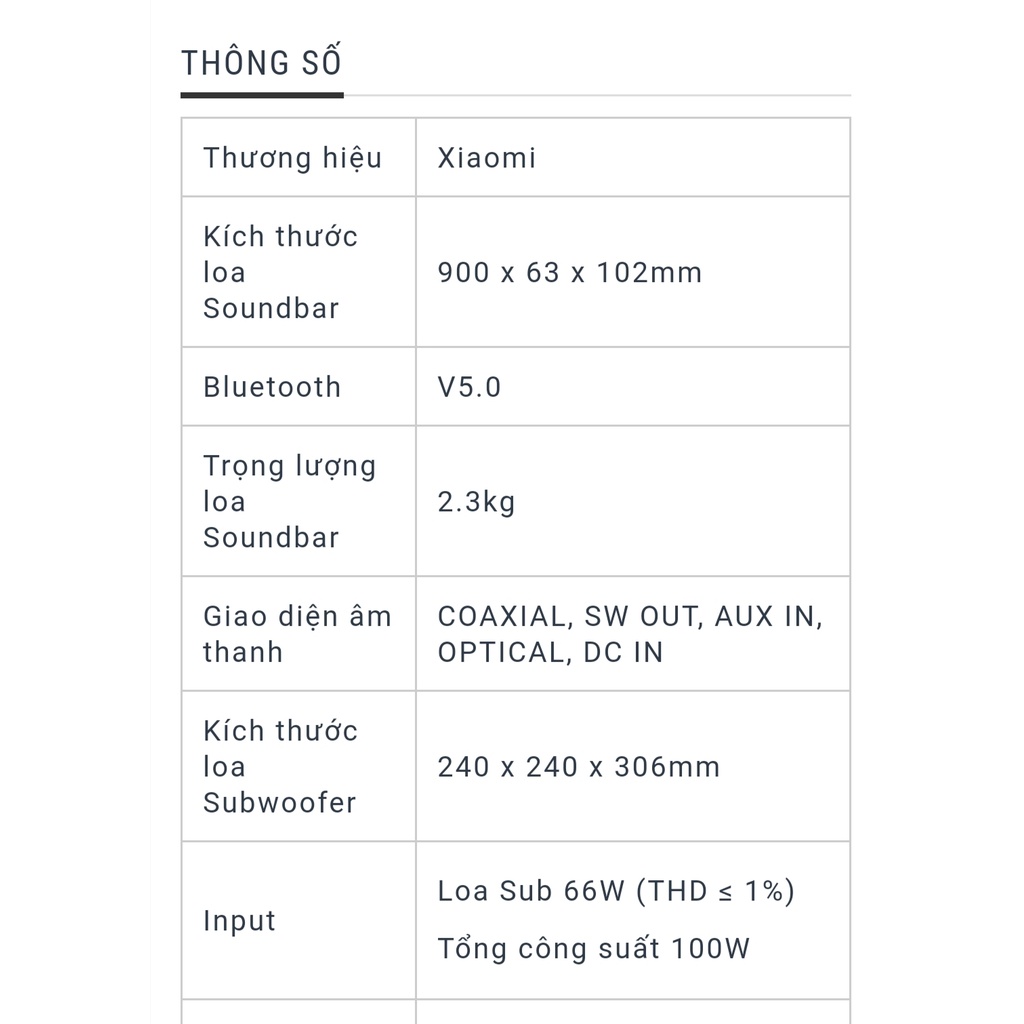Select the 240 x 240 x 306mm value

tap(579, 767)
